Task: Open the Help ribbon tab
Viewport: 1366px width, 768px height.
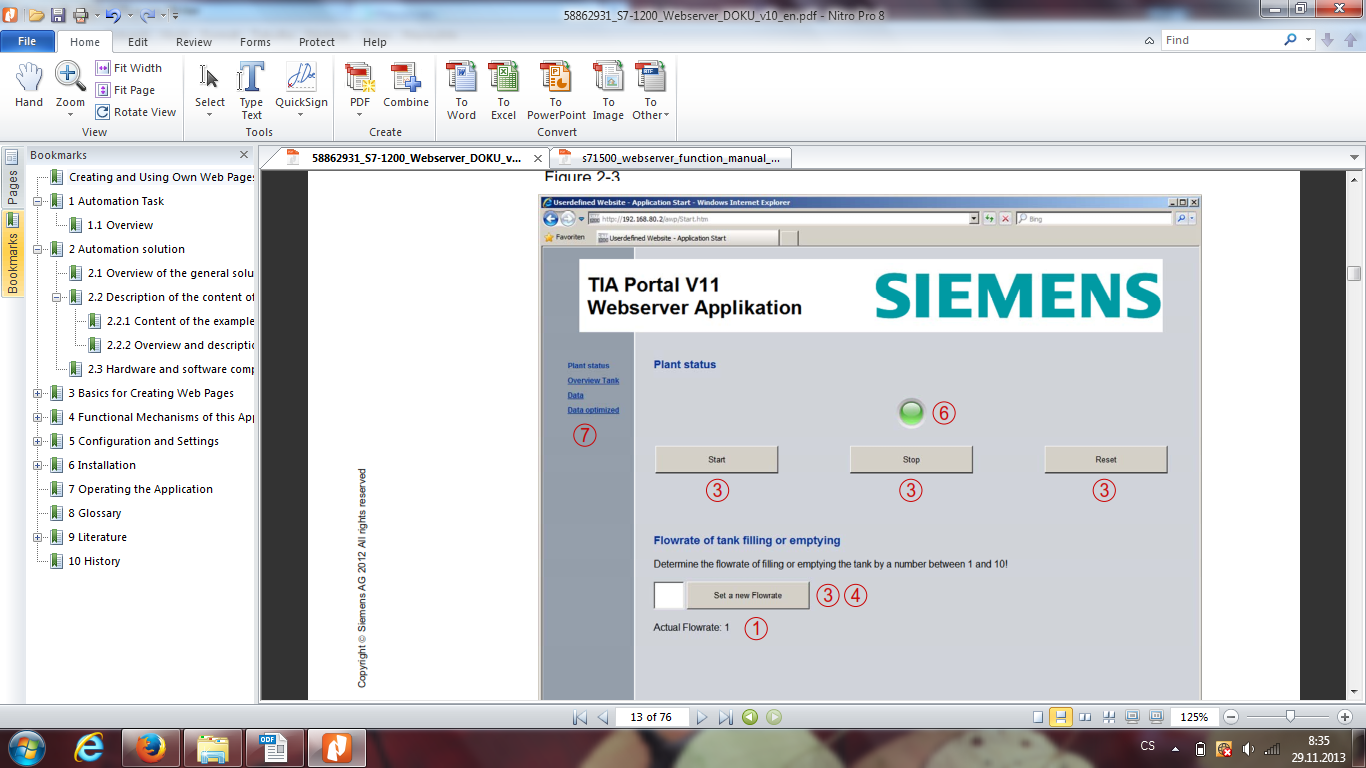Action: pyautogui.click(x=375, y=42)
